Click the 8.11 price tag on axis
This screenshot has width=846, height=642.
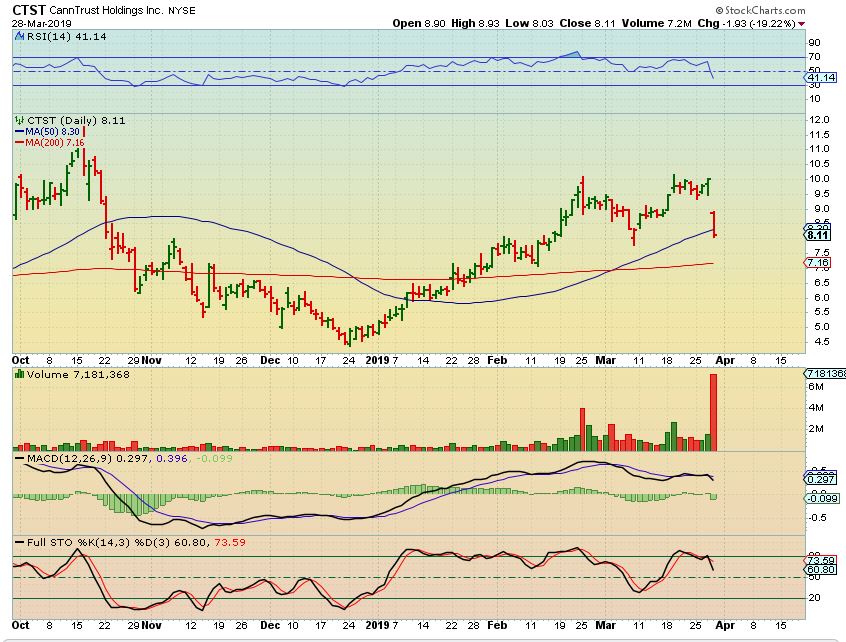coord(818,236)
